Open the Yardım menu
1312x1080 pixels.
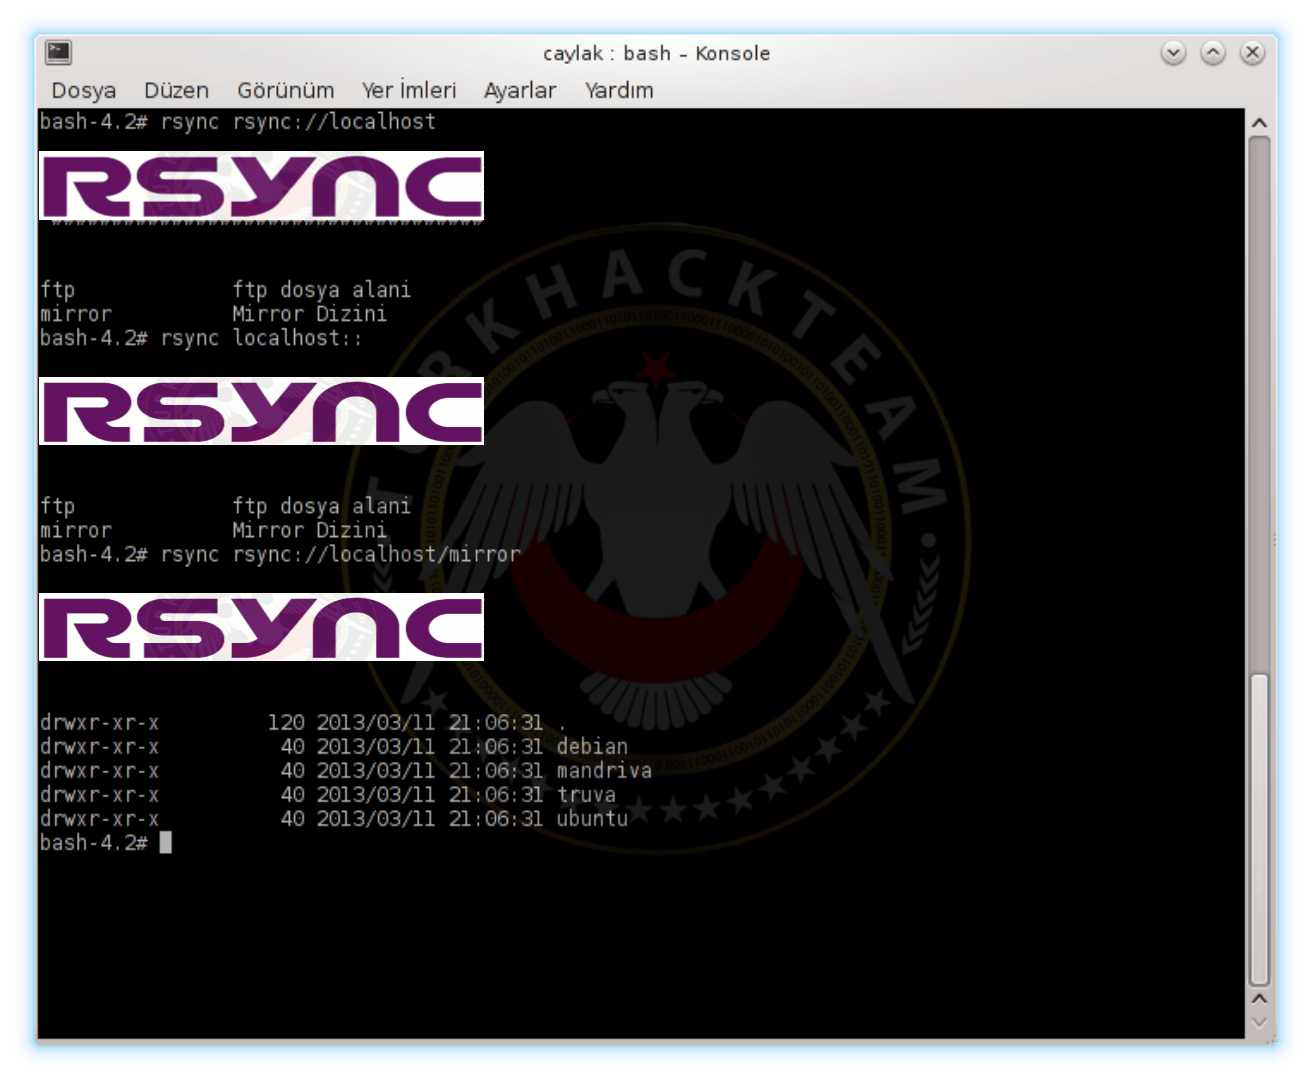click(x=619, y=90)
